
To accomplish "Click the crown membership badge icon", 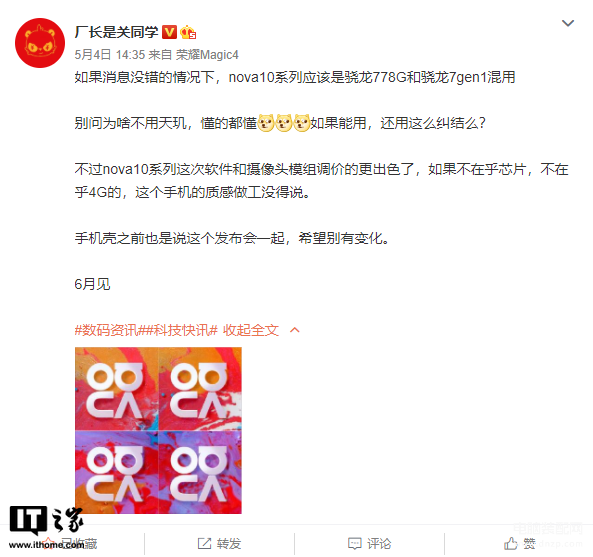I will tap(188, 33).
